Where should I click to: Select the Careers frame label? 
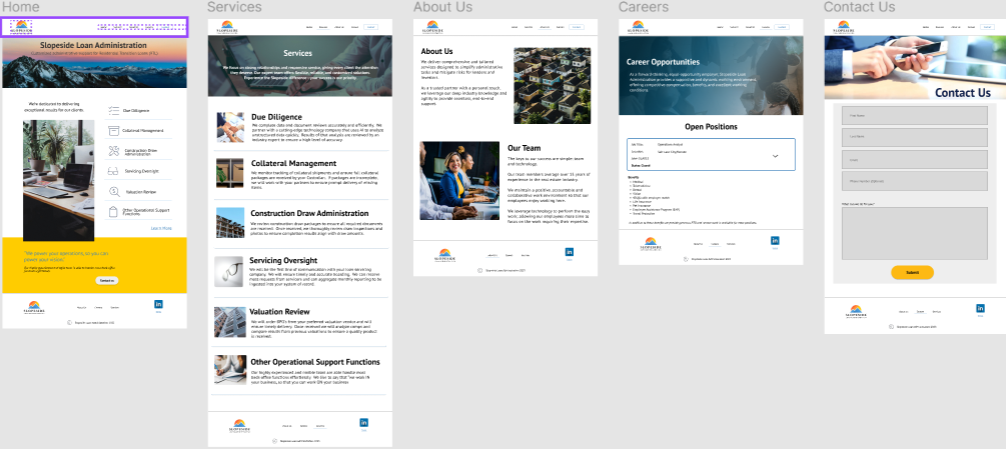coord(643,7)
